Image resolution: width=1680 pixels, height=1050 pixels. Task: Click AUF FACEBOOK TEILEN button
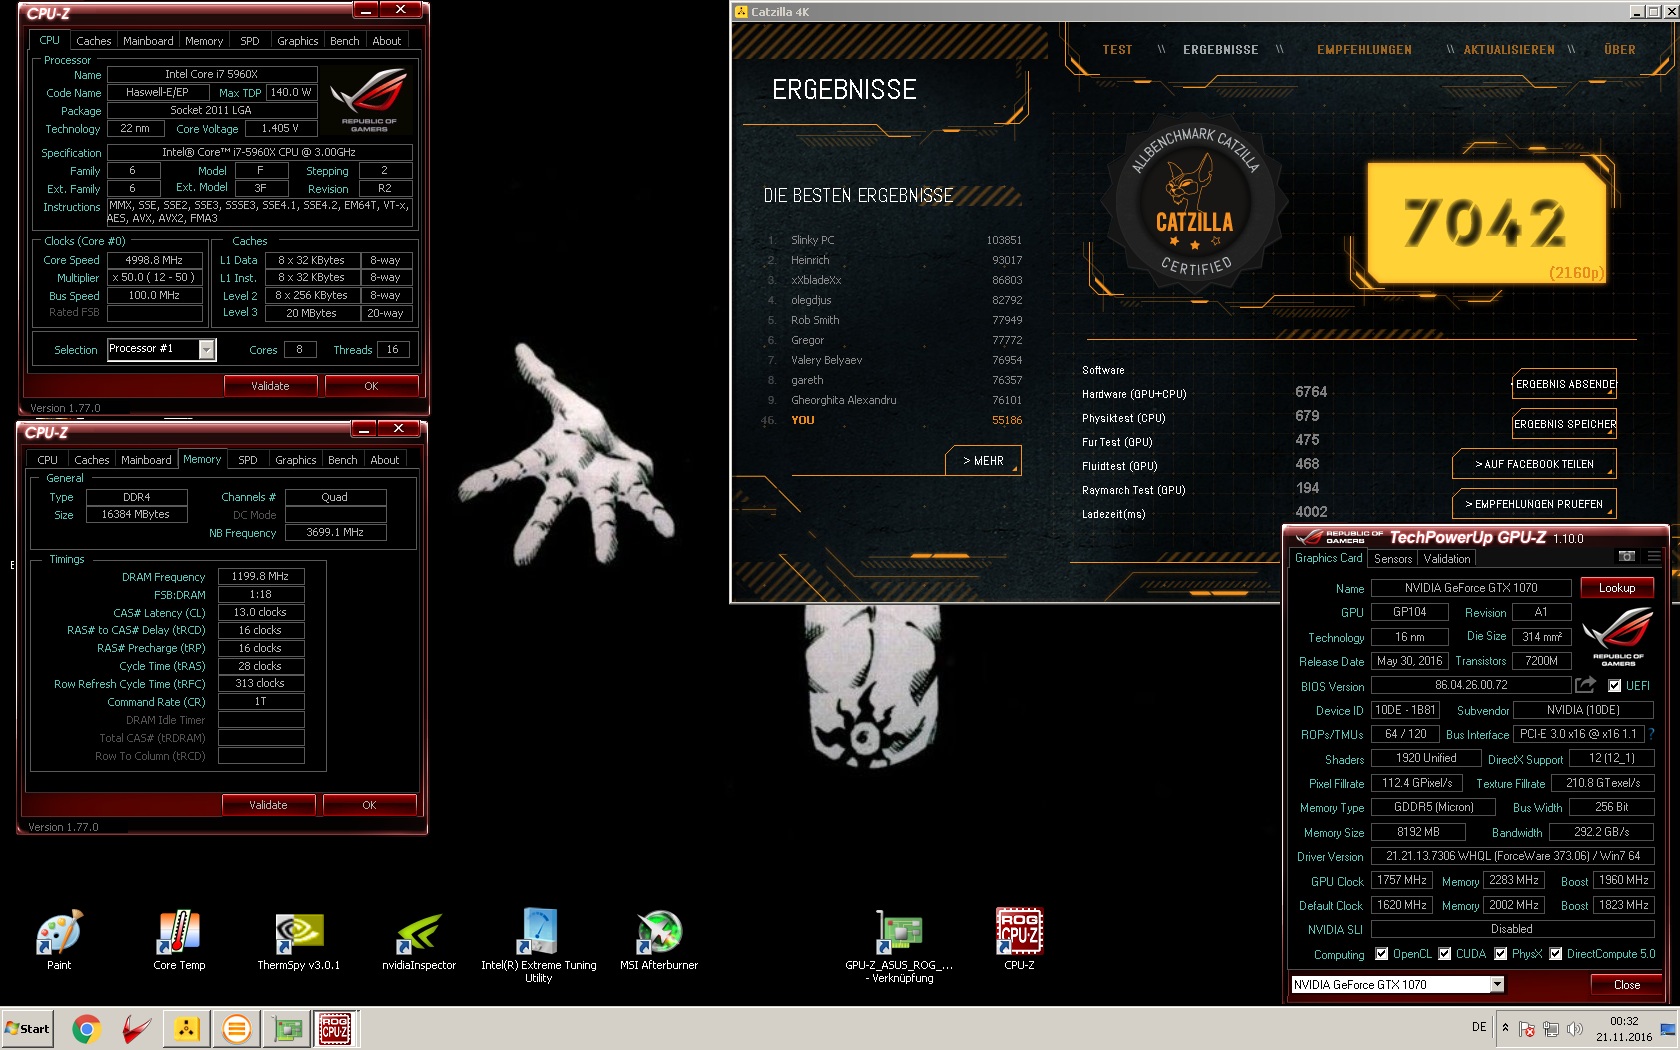[x=1534, y=464]
